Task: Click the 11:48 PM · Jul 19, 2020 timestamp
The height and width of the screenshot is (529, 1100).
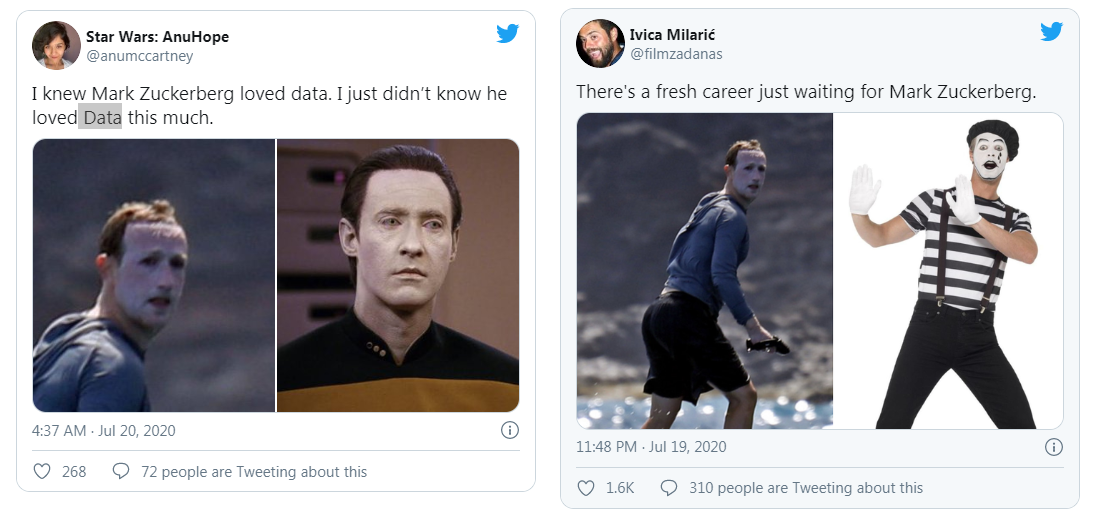Action: click(x=651, y=447)
